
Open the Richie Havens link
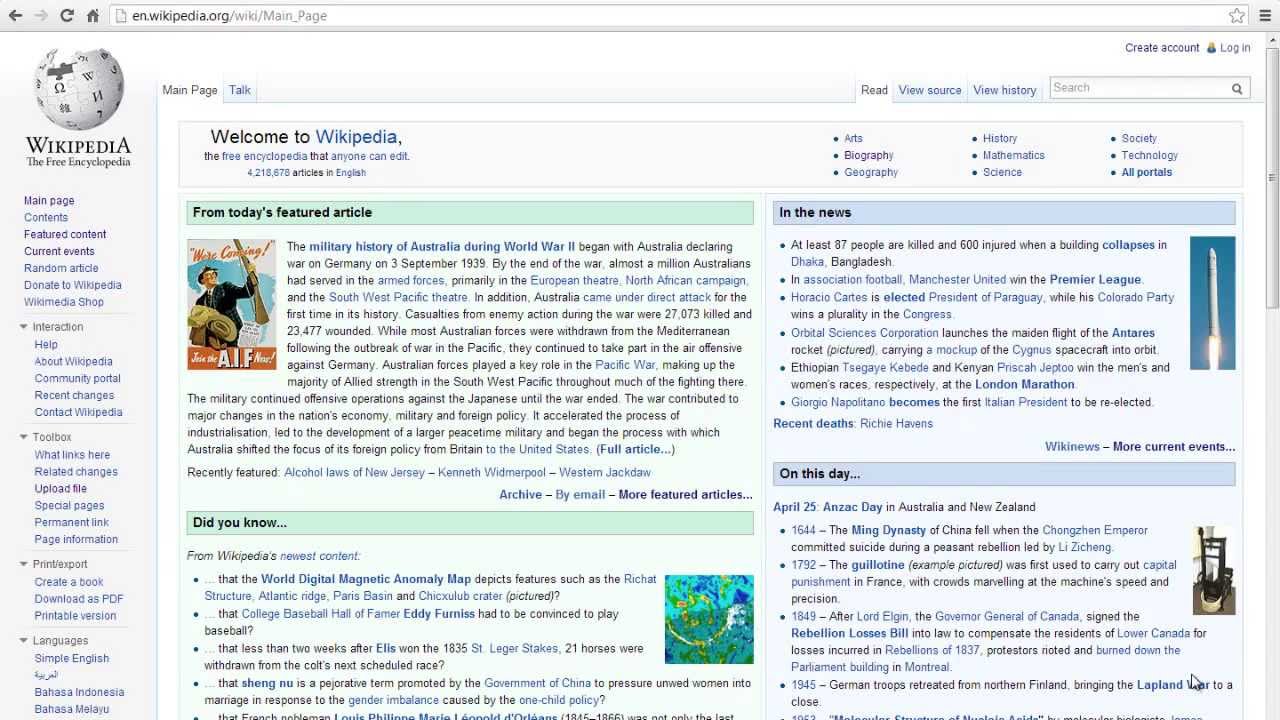coord(897,424)
